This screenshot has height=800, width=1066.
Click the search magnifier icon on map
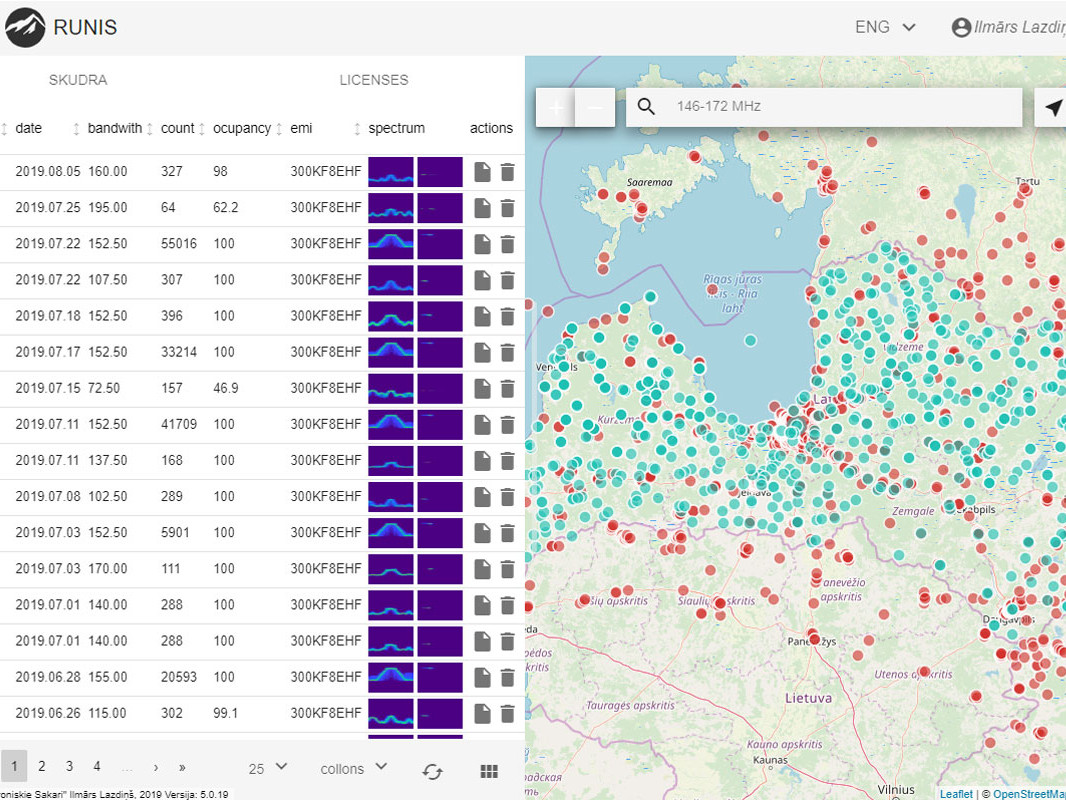[646, 107]
